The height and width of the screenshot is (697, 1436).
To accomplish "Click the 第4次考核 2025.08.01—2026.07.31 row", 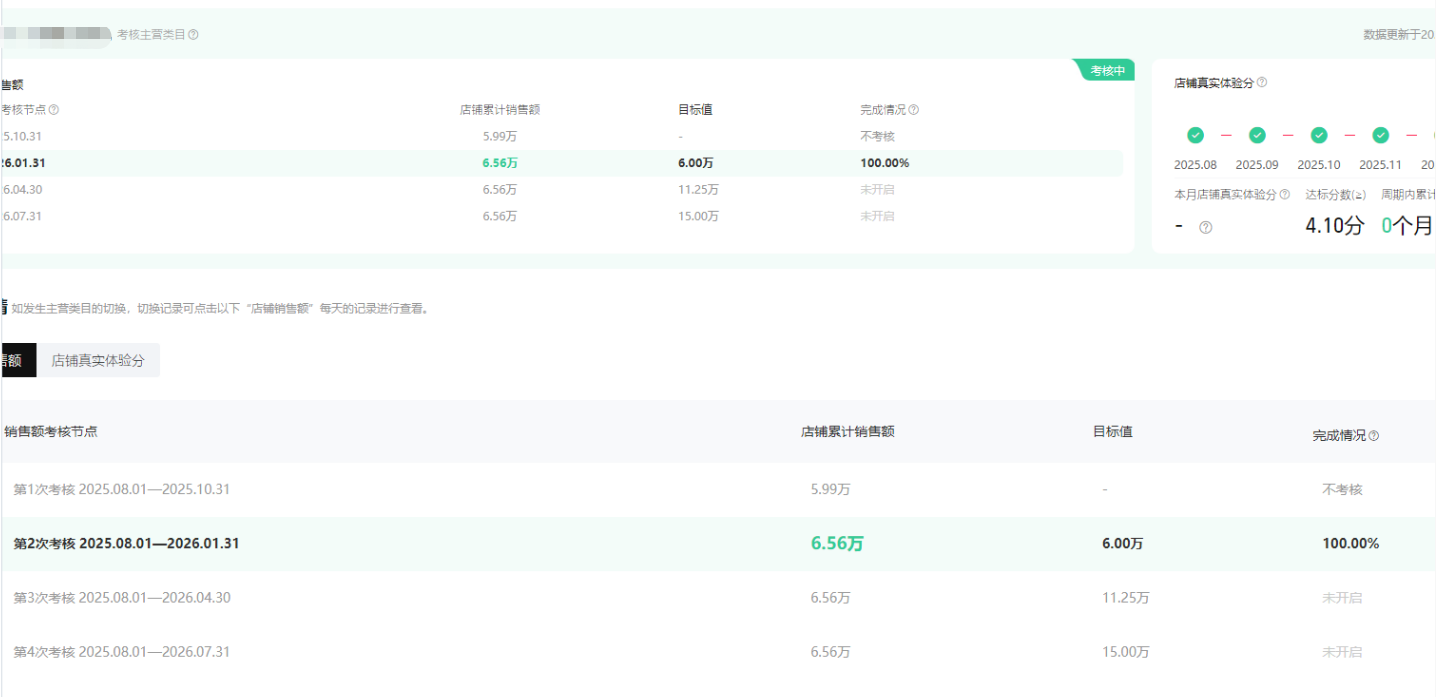I will pos(122,651).
